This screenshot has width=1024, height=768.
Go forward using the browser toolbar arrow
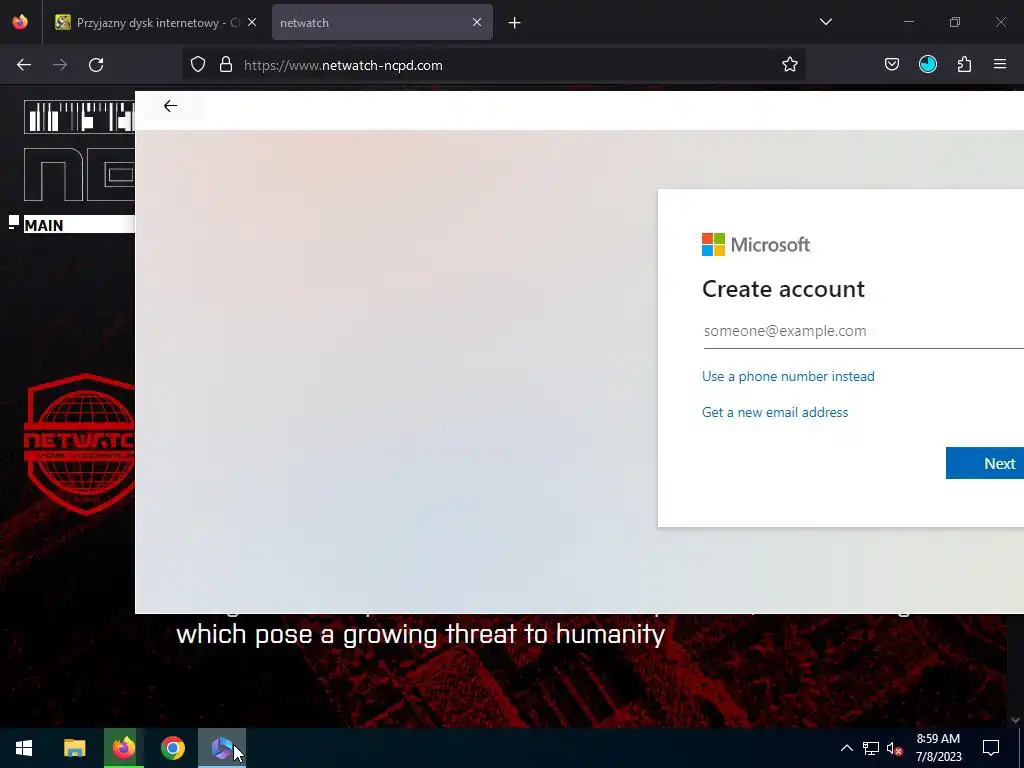[x=60, y=65]
